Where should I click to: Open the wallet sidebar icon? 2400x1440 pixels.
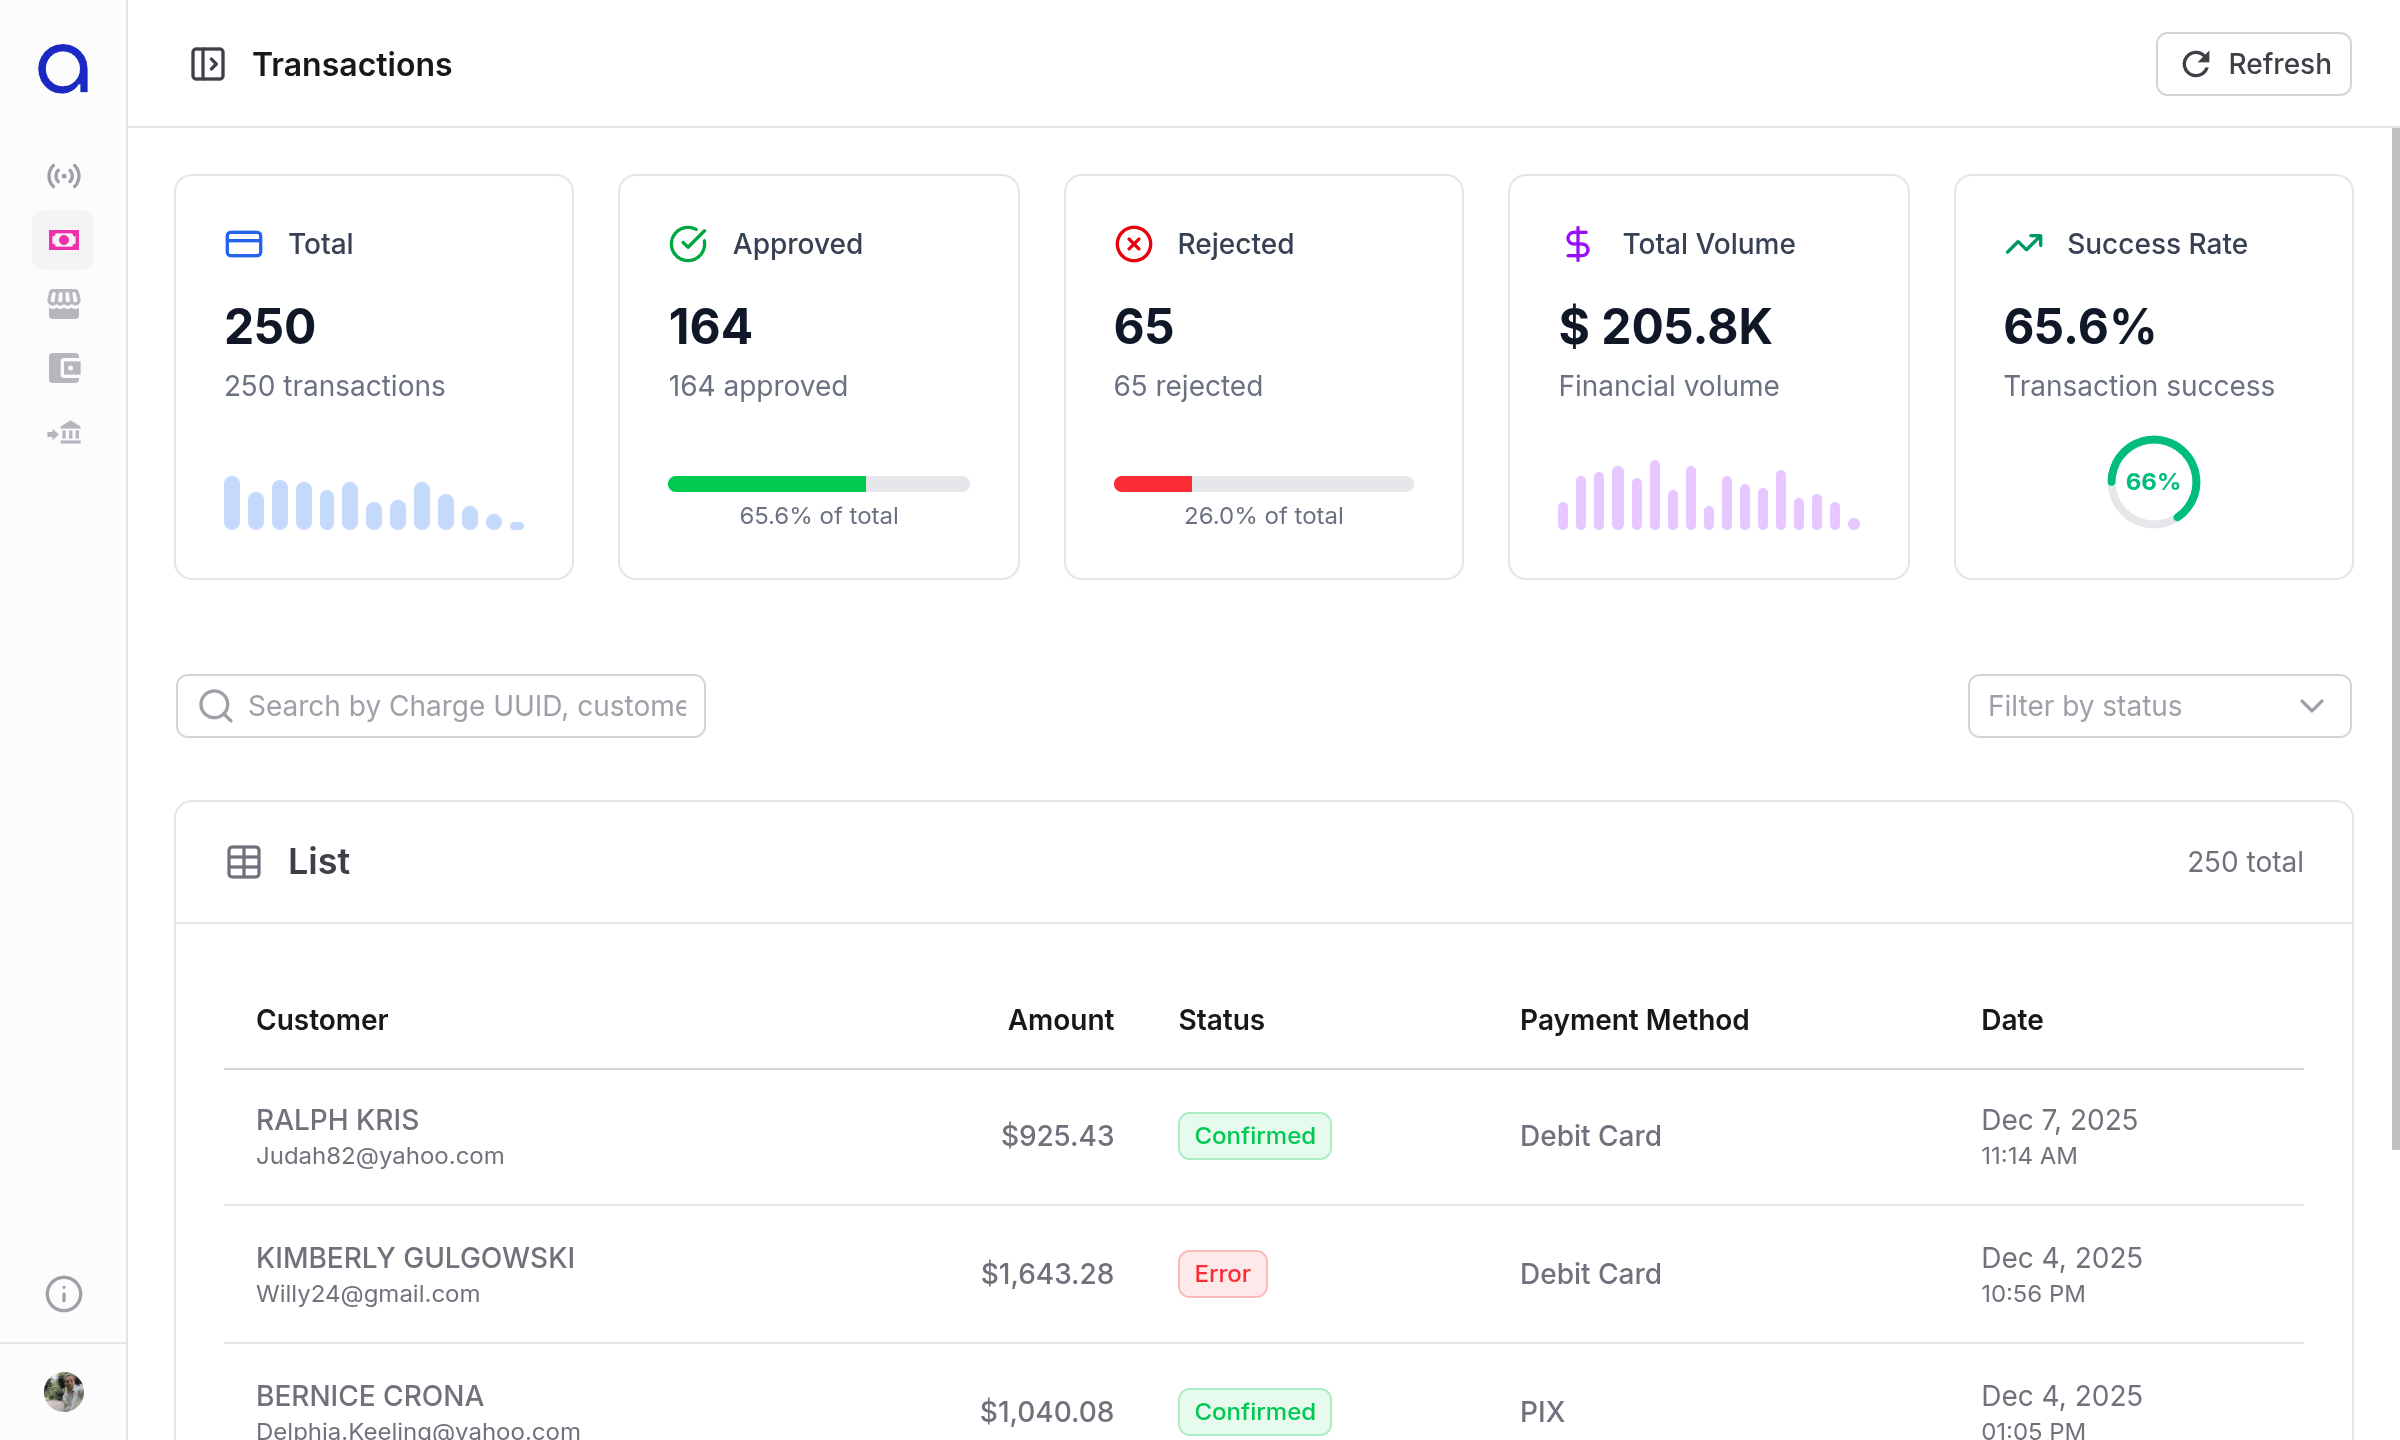click(x=63, y=368)
